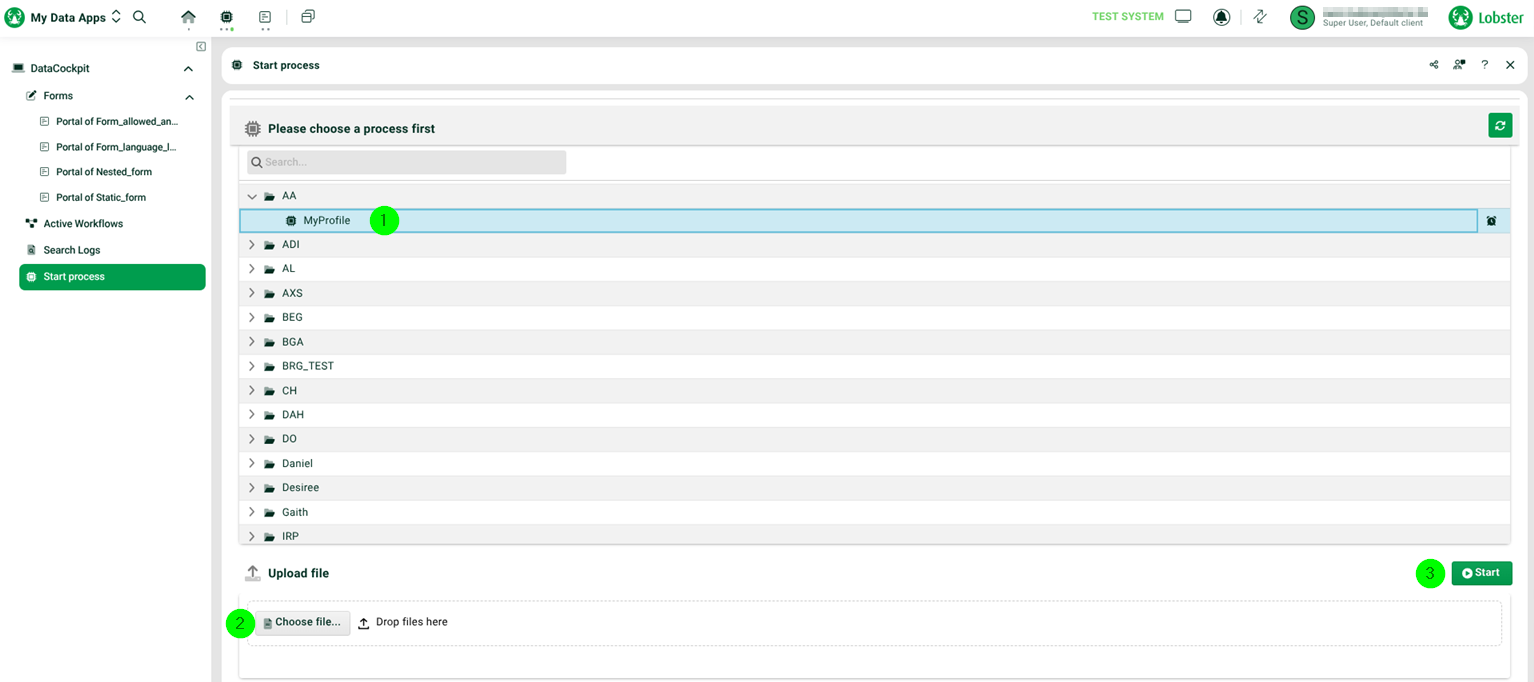This screenshot has height=682, width=1534.
Task: Open help via question mark icon
Action: click(x=1485, y=65)
